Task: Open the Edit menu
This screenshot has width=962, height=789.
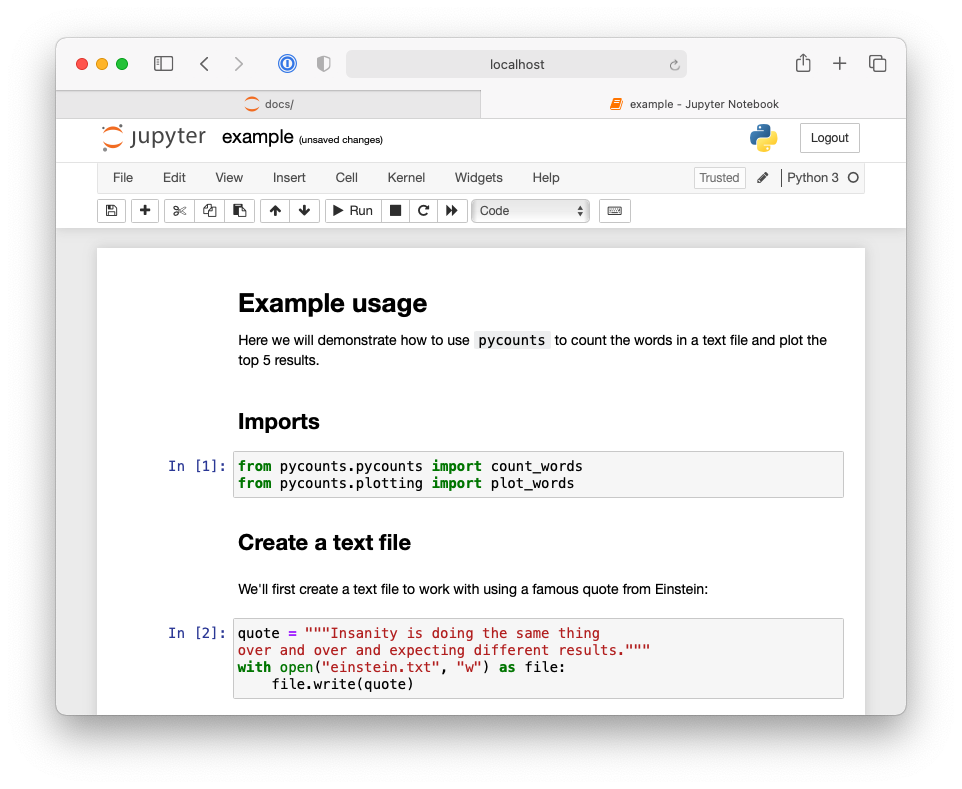Action: 174,178
